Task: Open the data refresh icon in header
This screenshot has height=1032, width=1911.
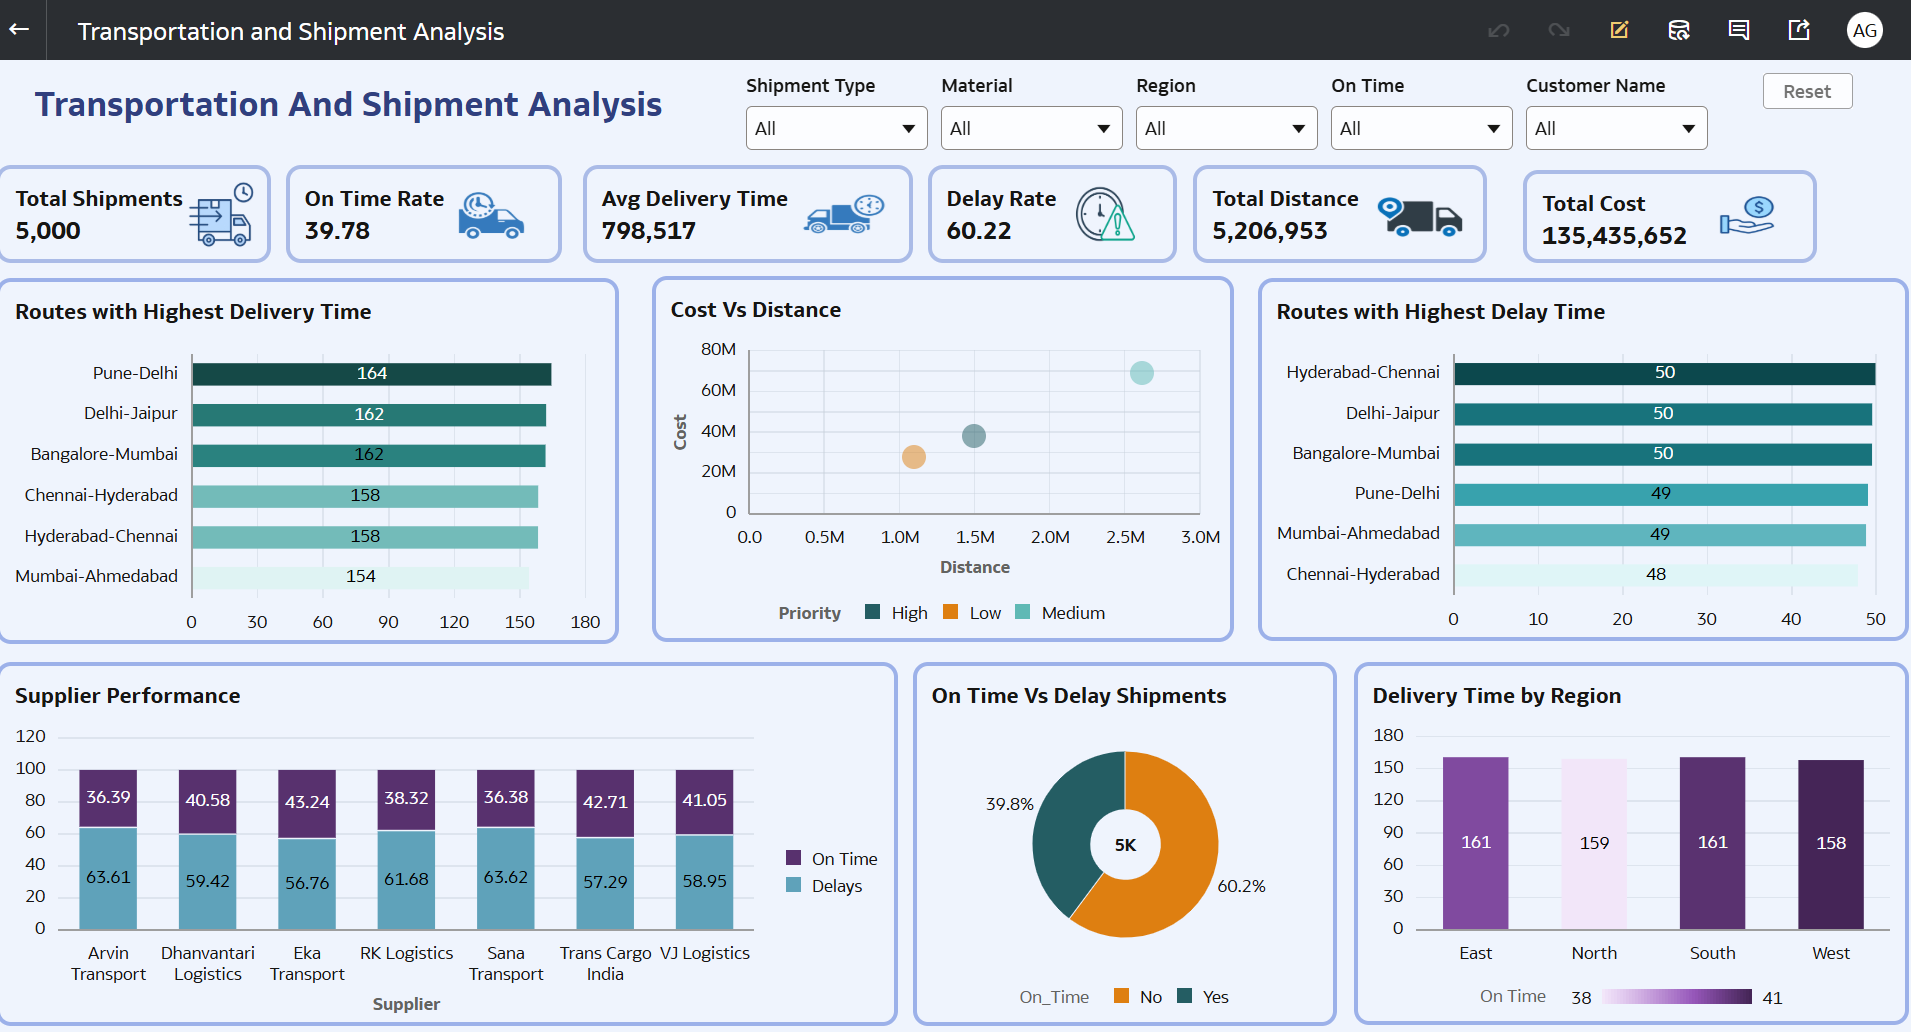Action: (1679, 30)
